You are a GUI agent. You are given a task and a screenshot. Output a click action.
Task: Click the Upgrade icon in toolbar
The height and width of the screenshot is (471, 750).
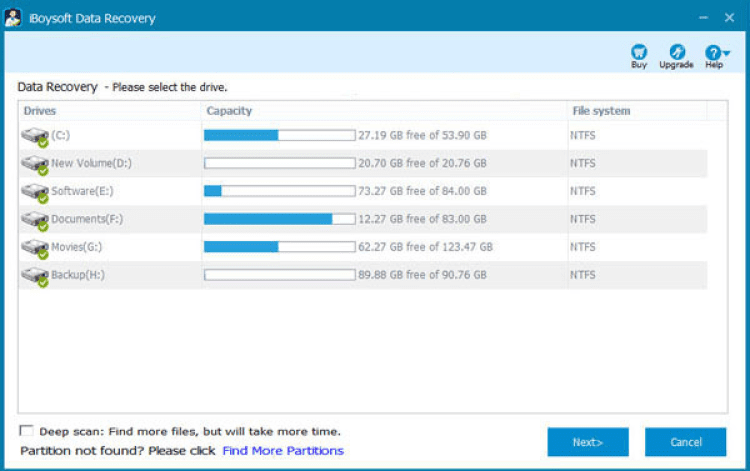[676, 52]
